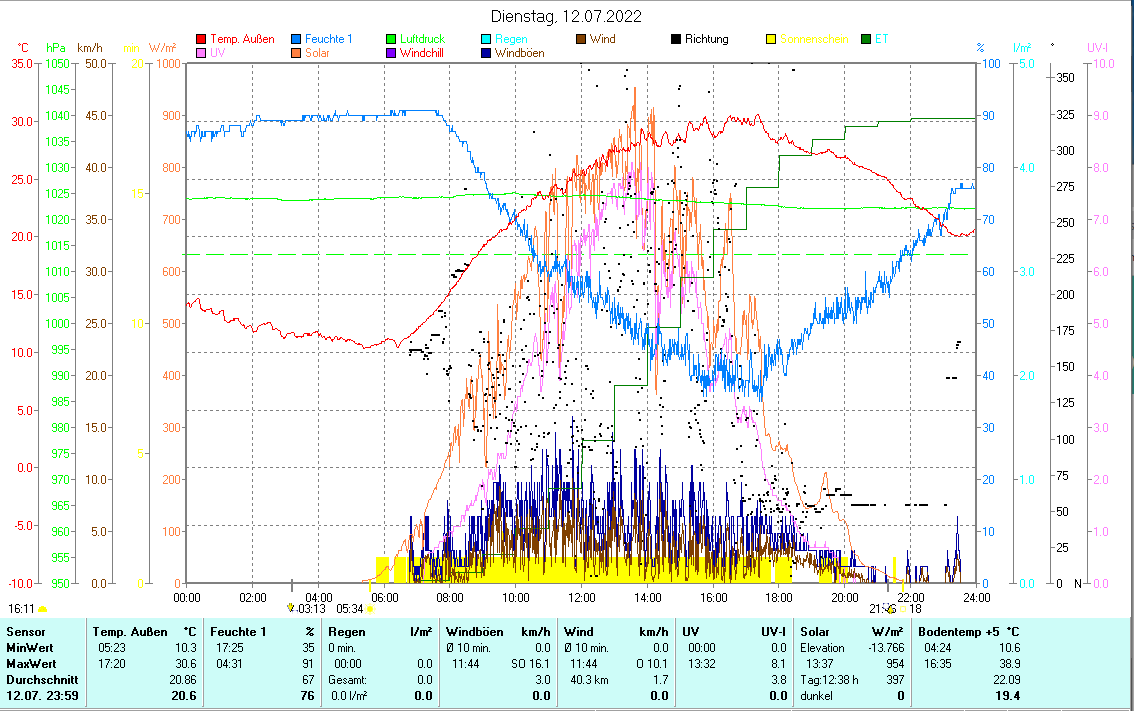This screenshot has height=711, width=1134.
Task: Click the blue Feuchte 1 legend swatch
Action: 297,40
